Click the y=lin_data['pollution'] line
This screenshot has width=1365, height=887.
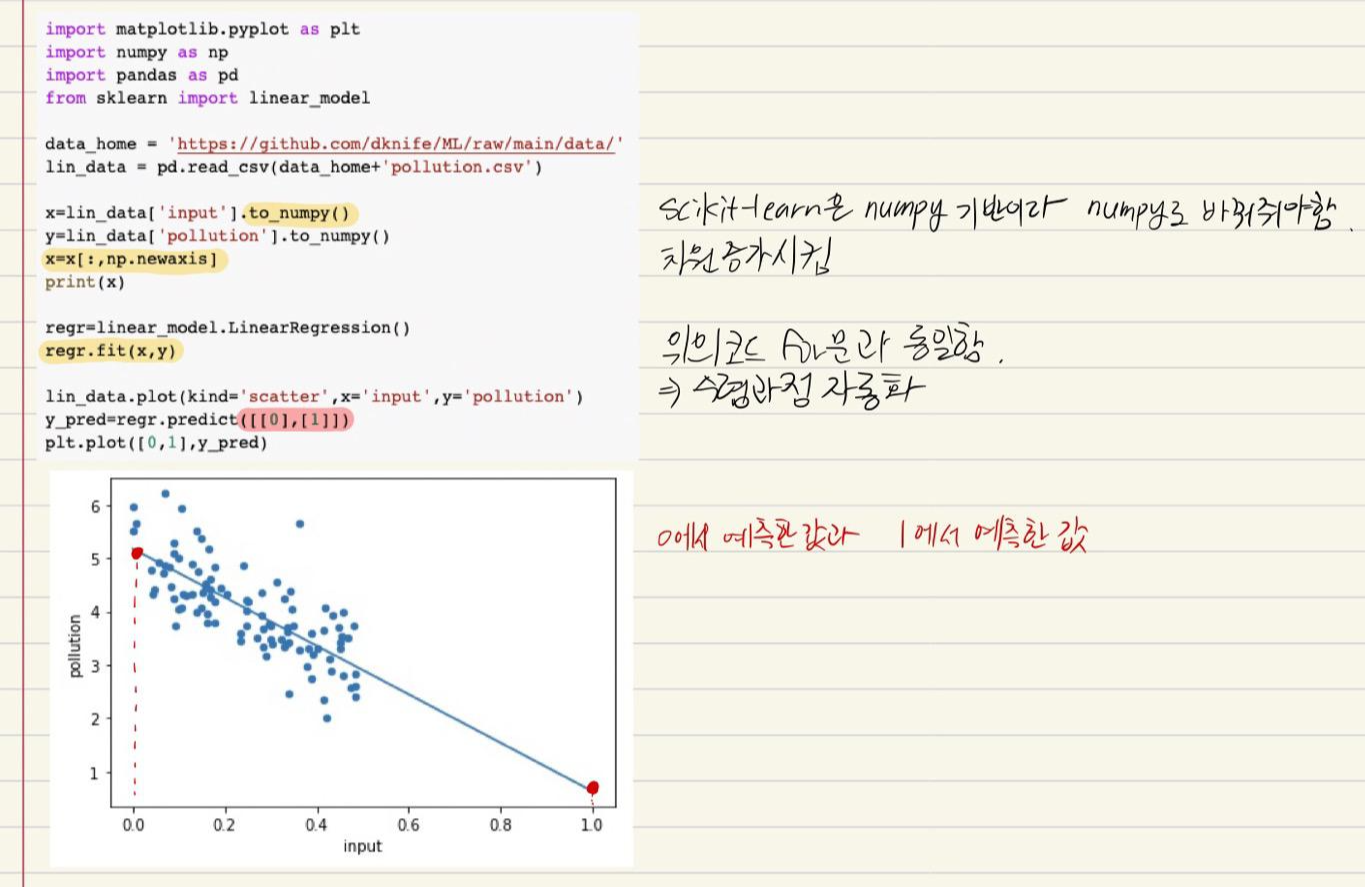coord(217,236)
